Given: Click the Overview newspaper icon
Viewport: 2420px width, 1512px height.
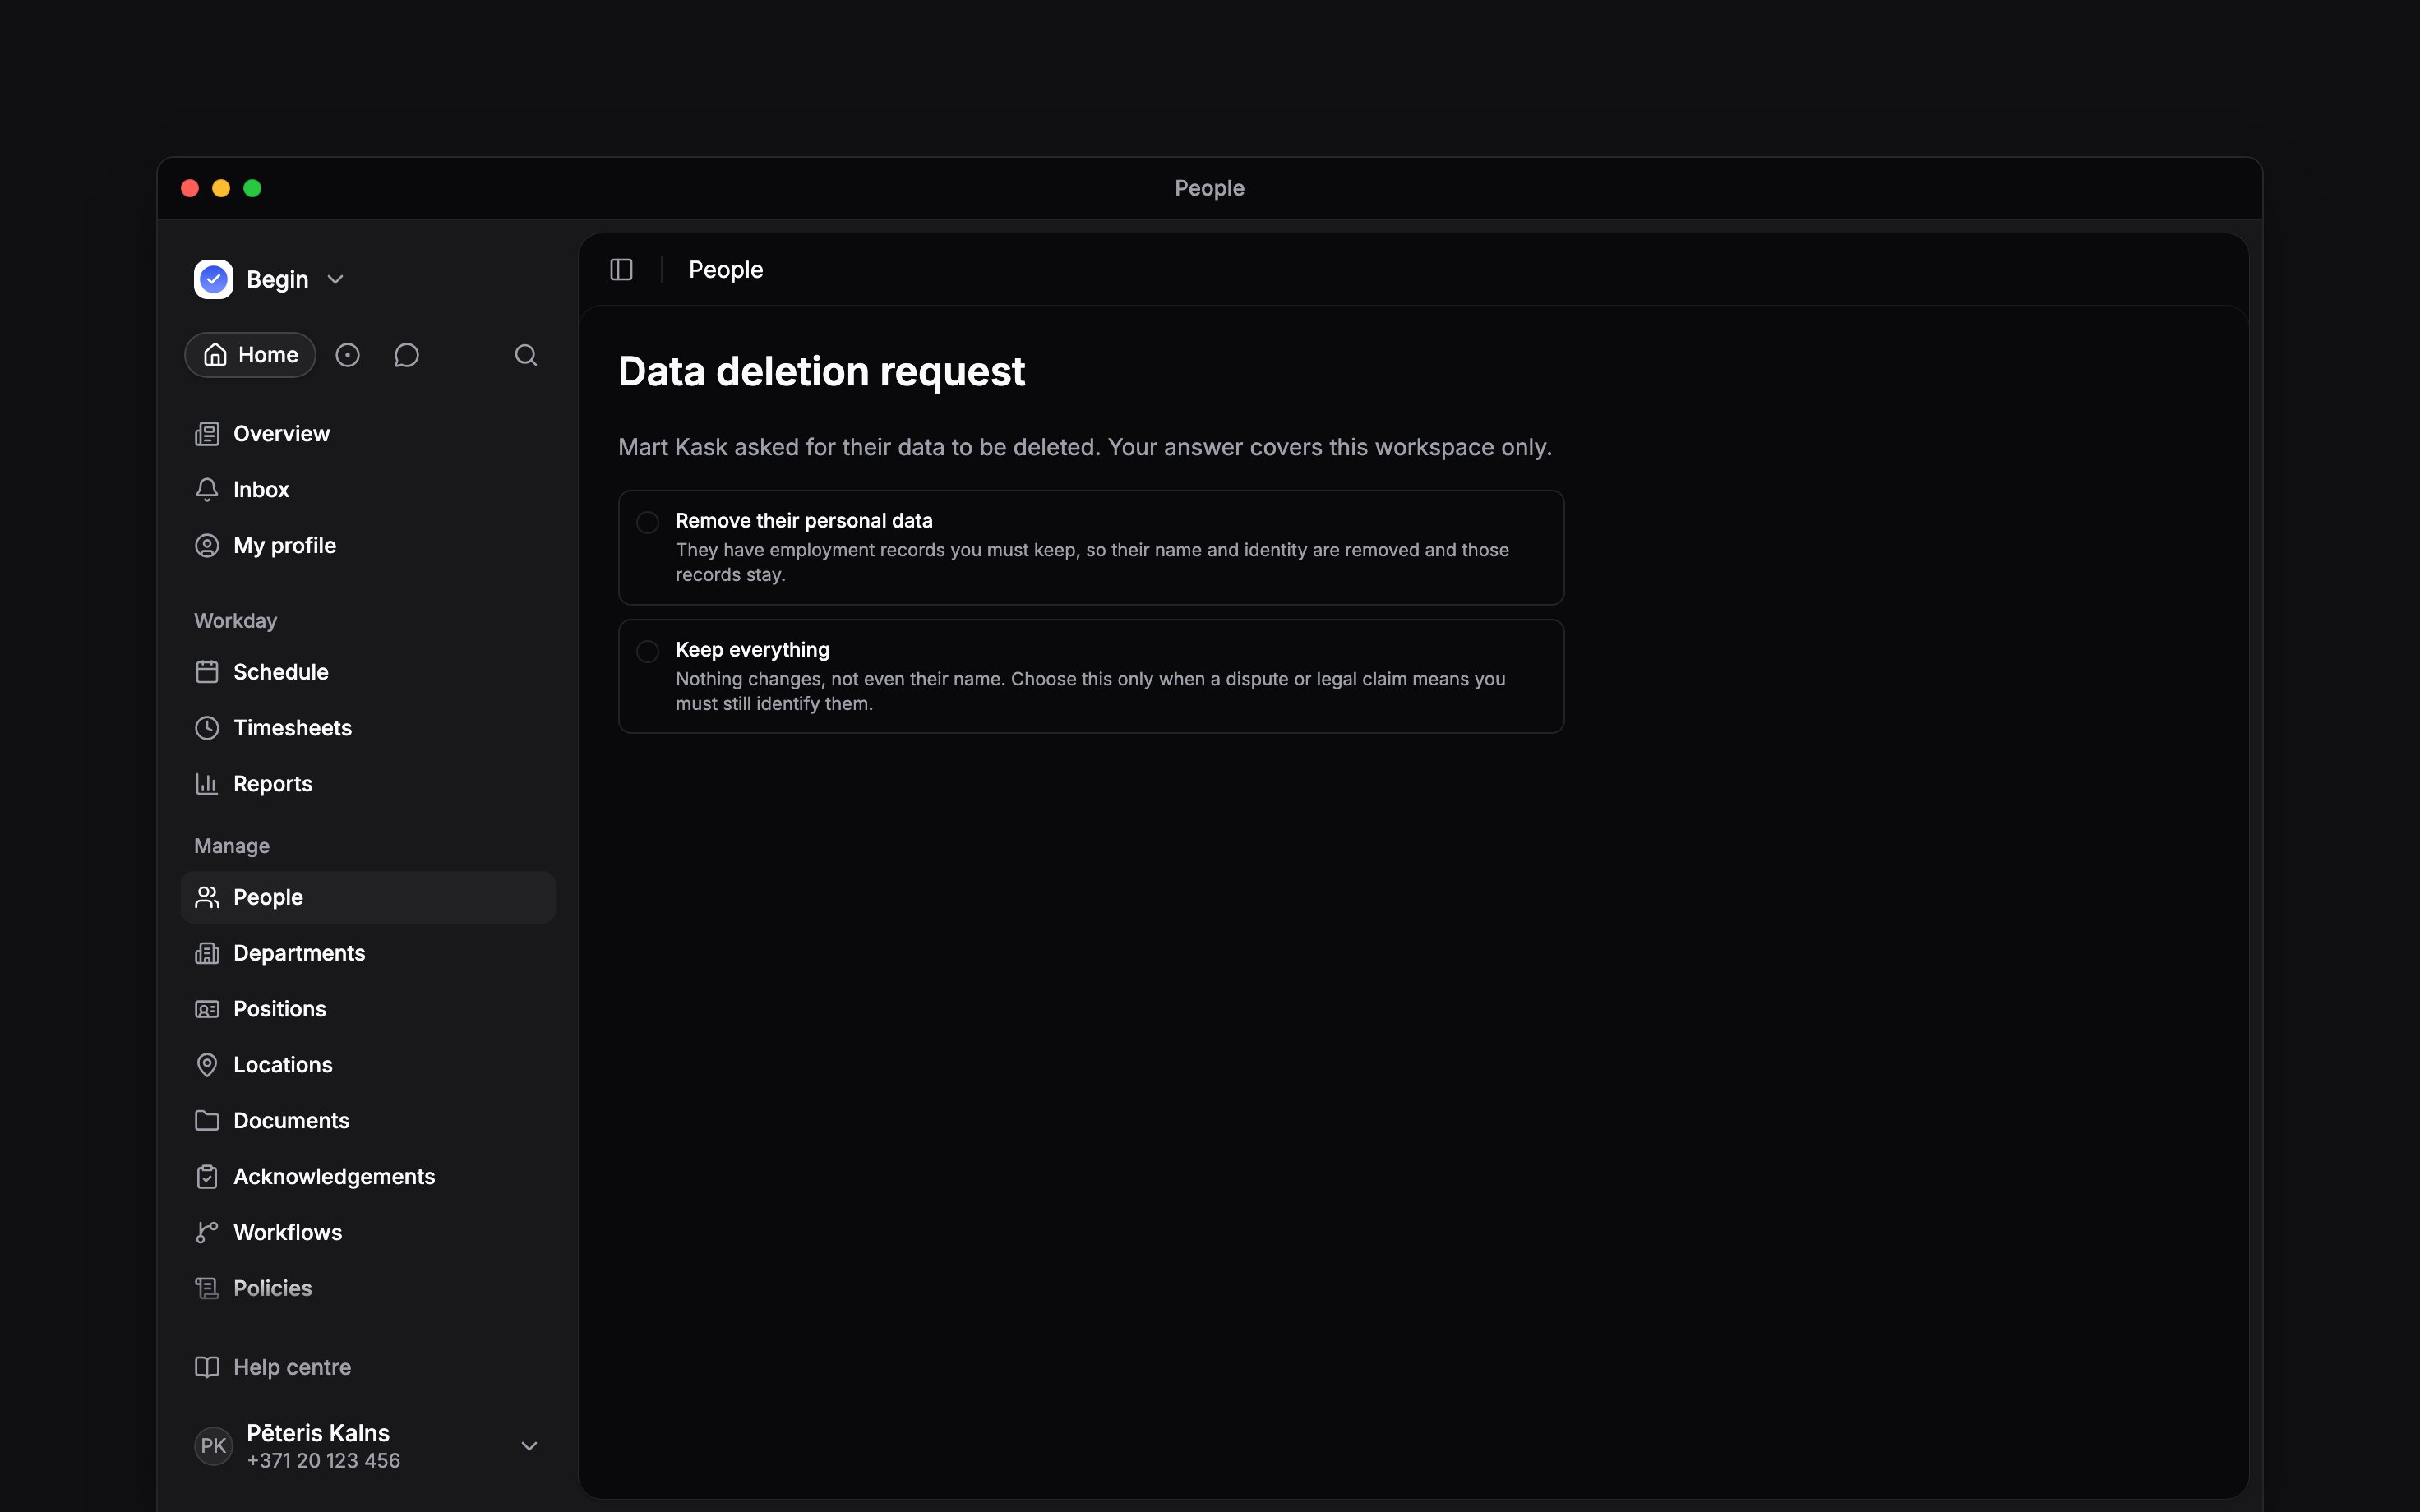Looking at the screenshot, I should (207, 434).
